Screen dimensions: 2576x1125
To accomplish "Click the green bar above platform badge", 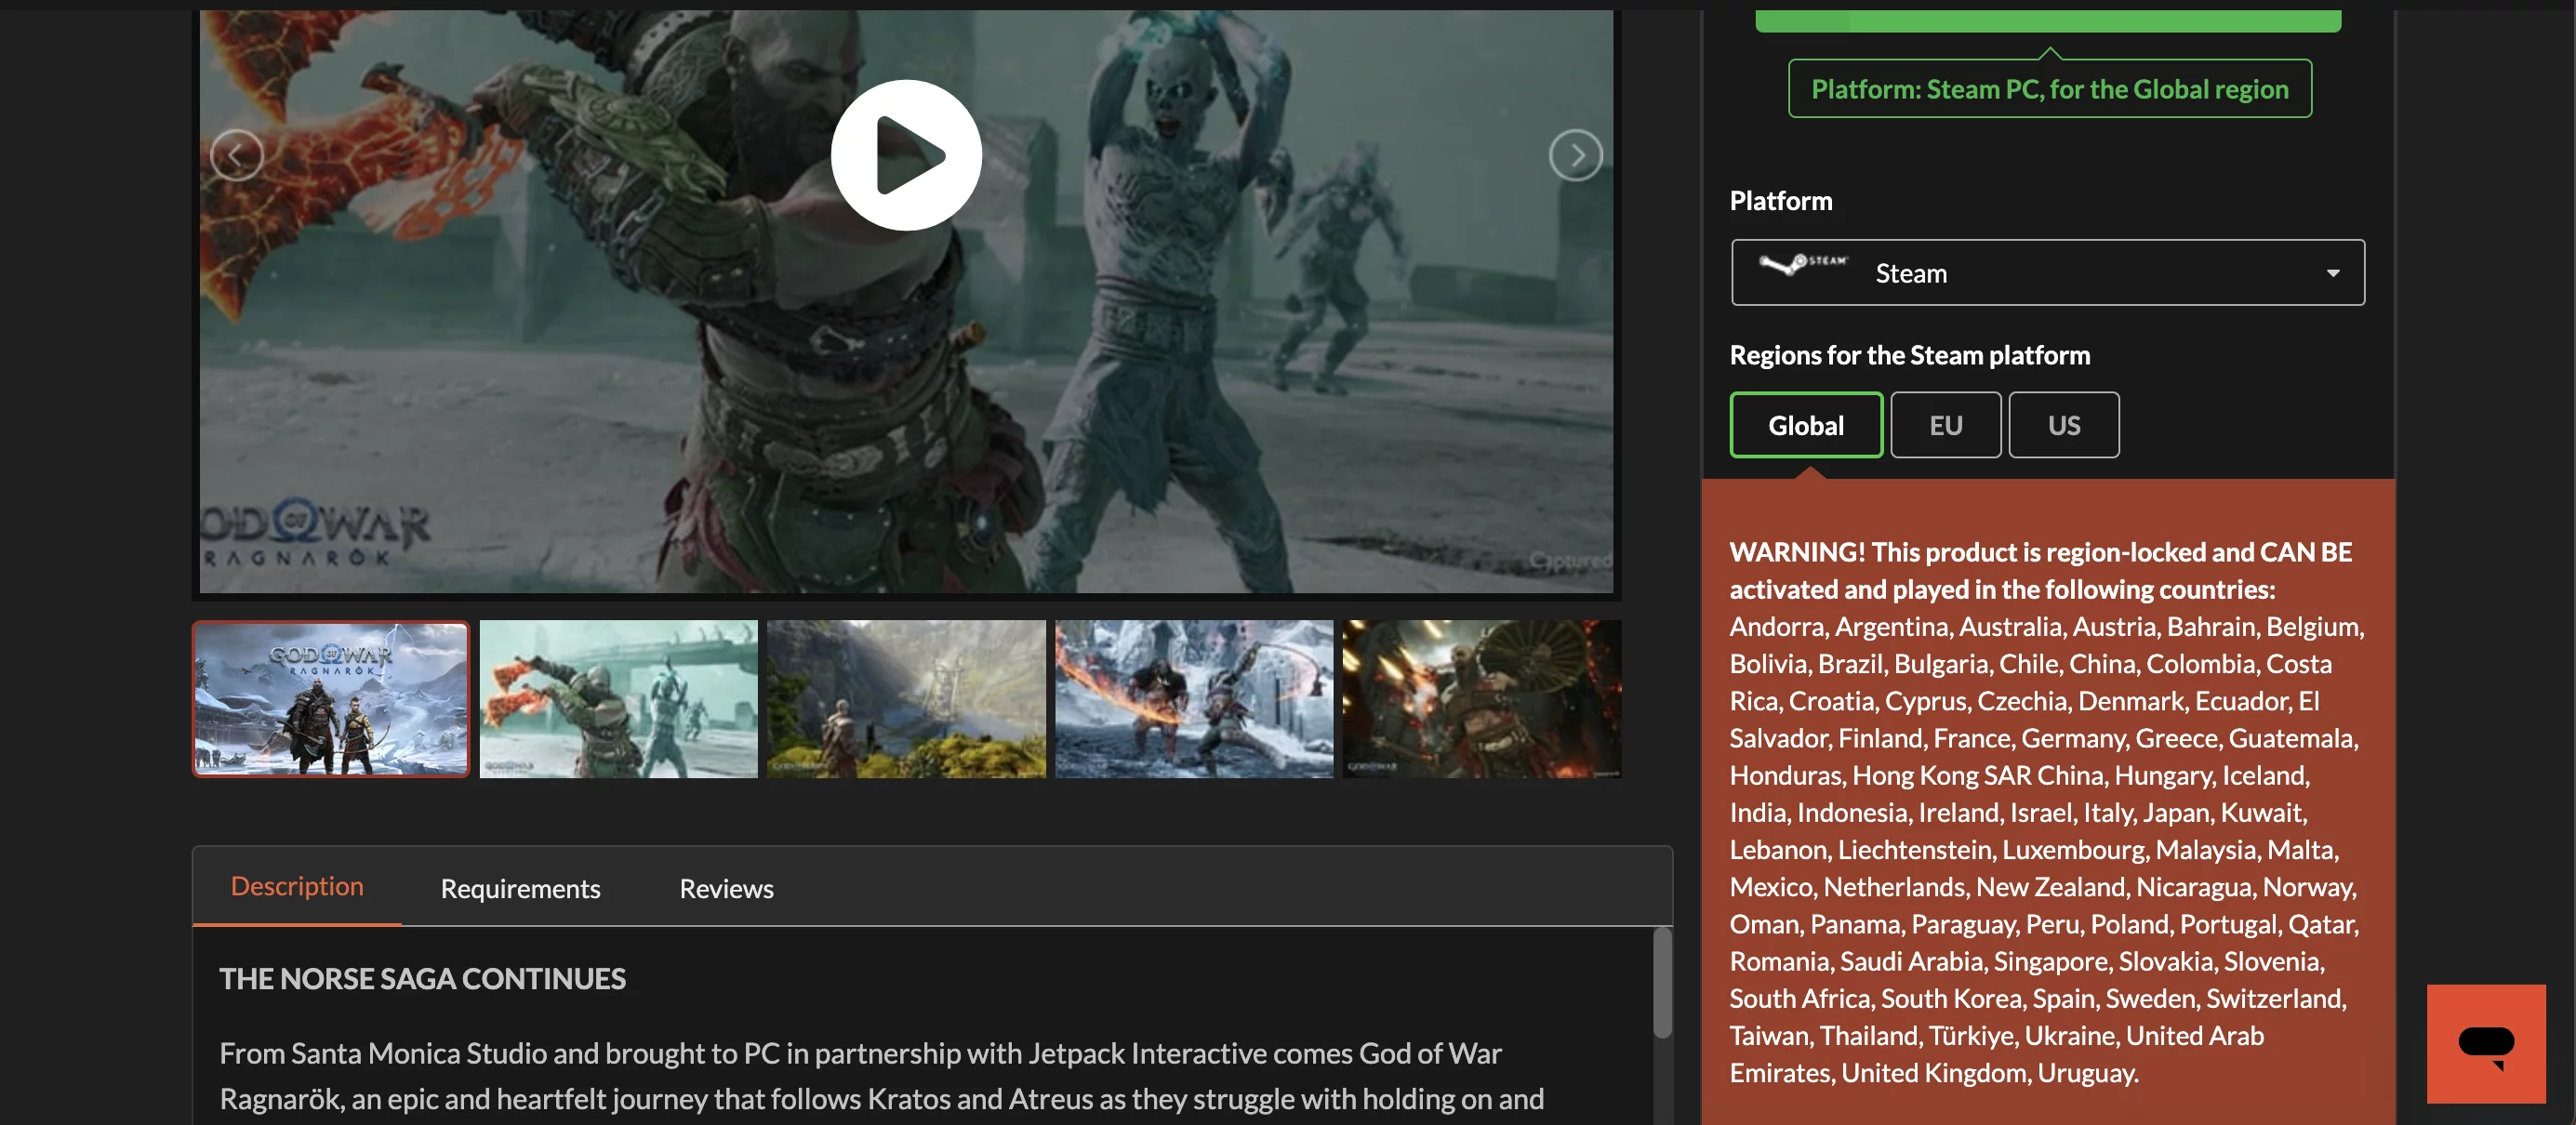I will [2047, 20].
